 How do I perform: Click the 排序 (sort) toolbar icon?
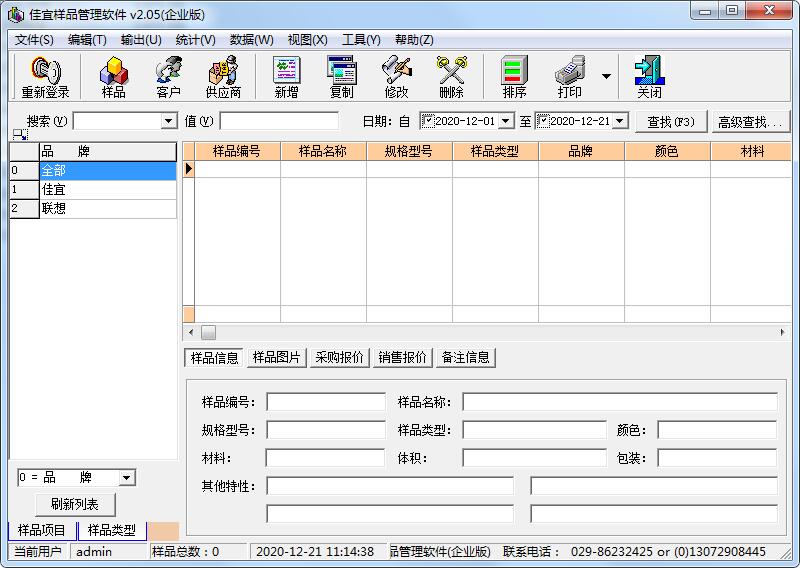(x=514, y=77)
